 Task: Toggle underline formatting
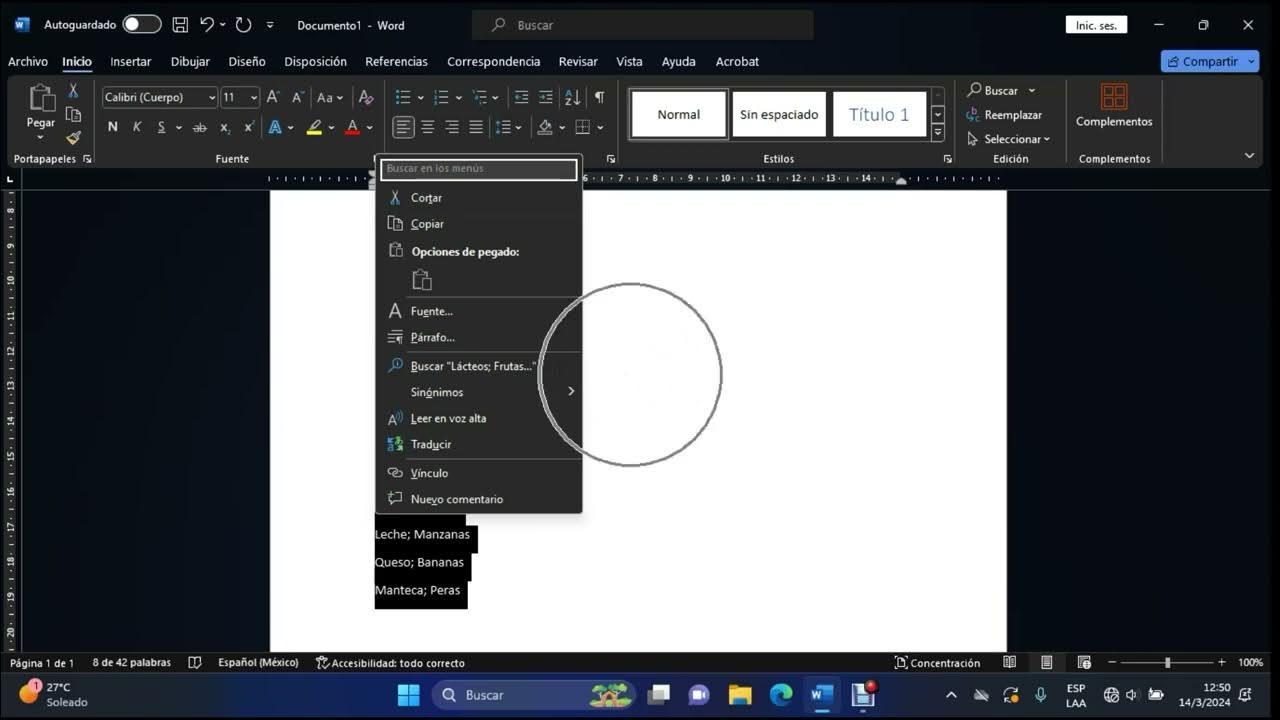161,127
